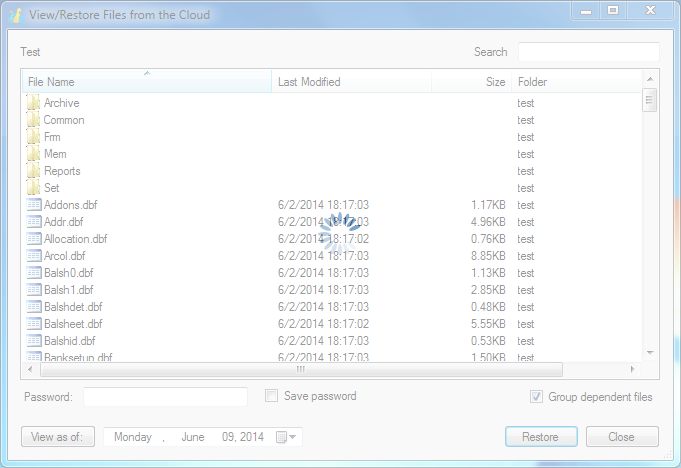Focus the Password input field
The height and width of the screenshot is (468, 681).
(x=165, y=397)
